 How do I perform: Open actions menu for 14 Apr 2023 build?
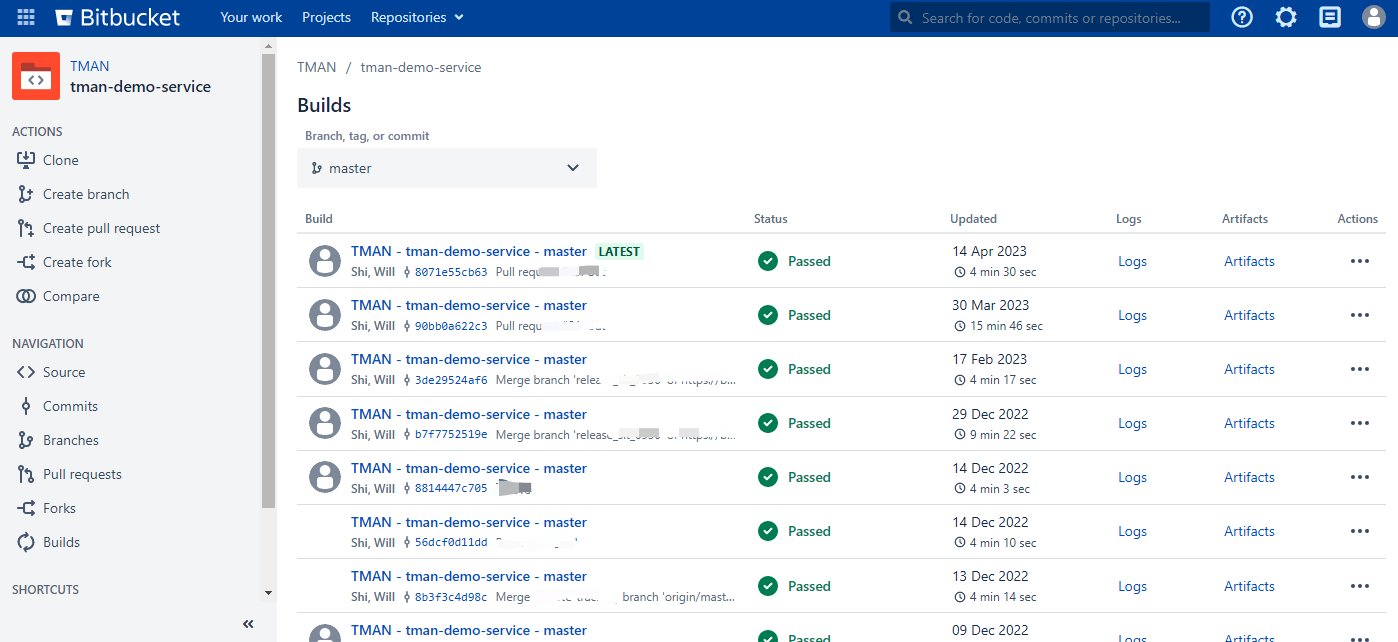coord(1359,261)
